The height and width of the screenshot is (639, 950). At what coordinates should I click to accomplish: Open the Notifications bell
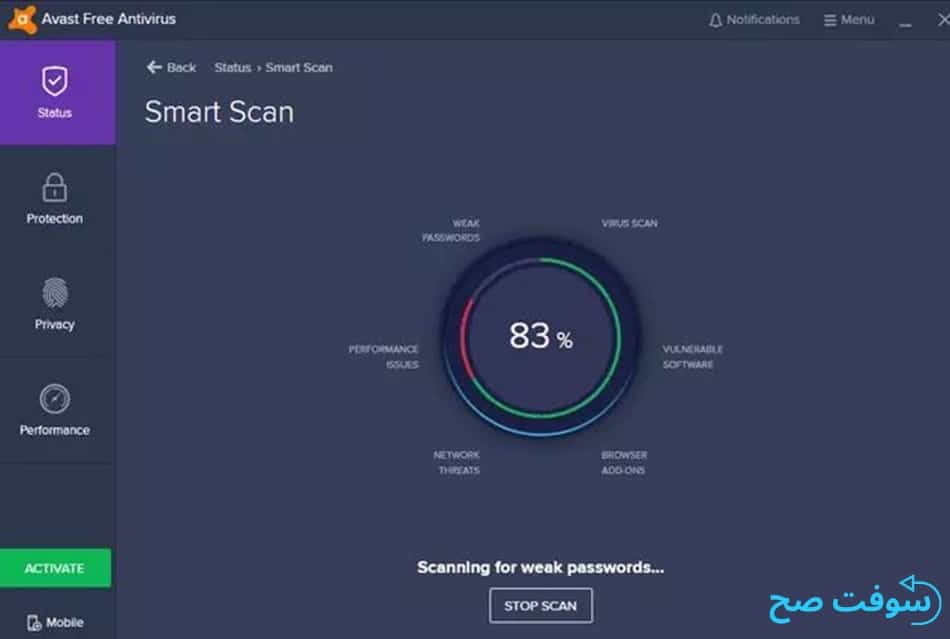[754, 20]
